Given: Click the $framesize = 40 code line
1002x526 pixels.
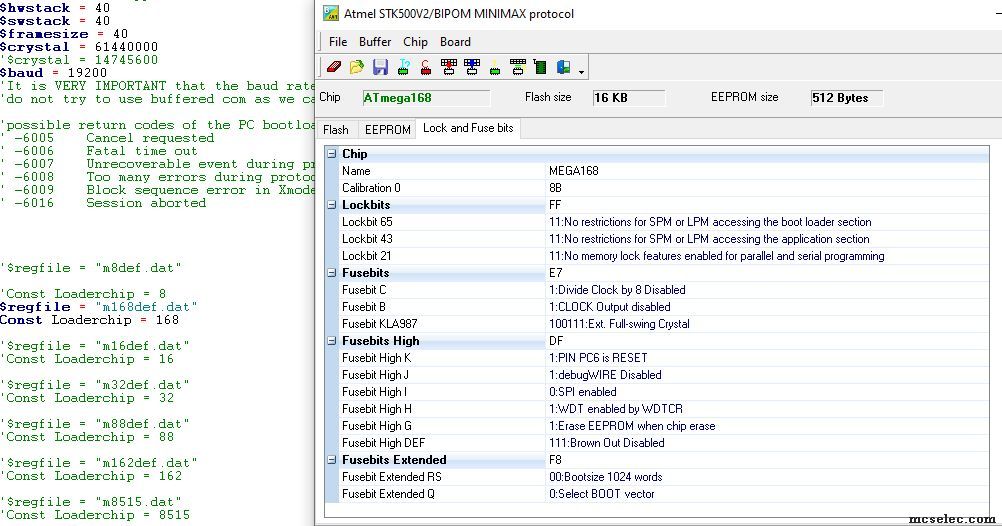Looking at the screenshot, I should click(64, 34).
